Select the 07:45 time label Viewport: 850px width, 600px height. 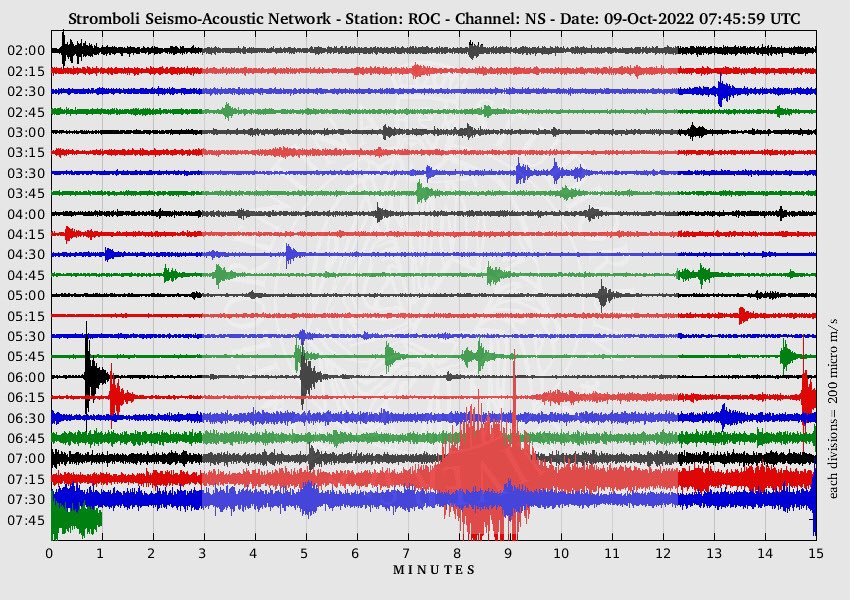coord(26,521)
